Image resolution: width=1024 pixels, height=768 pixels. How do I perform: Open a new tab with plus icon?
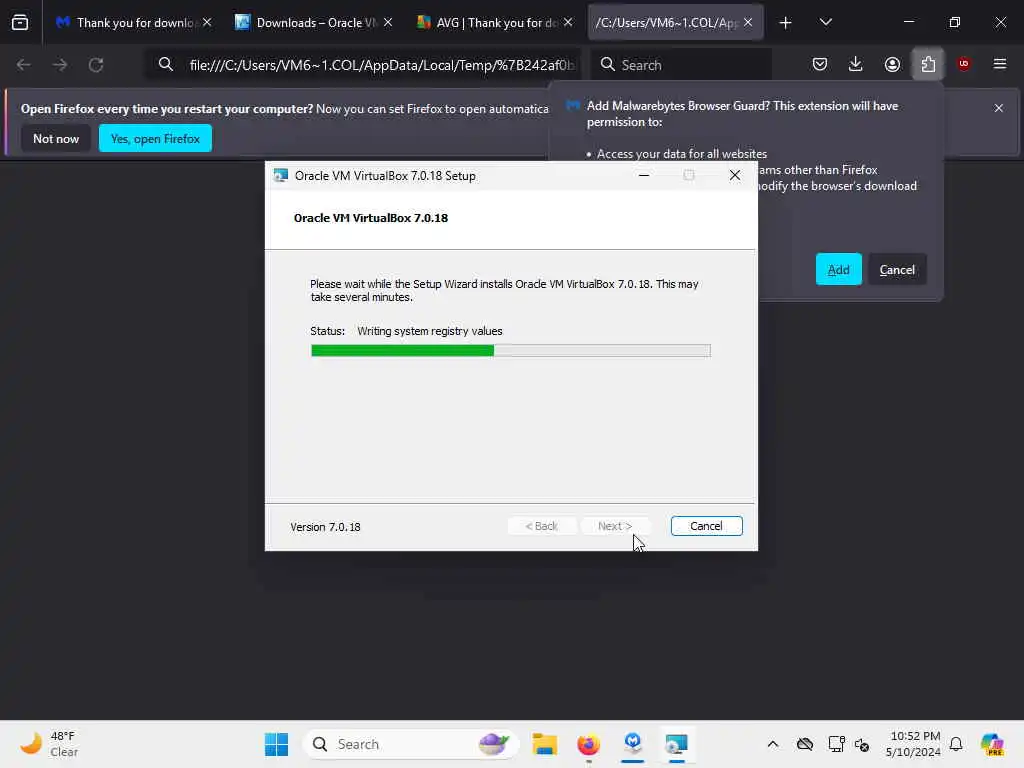coord(786,23)
